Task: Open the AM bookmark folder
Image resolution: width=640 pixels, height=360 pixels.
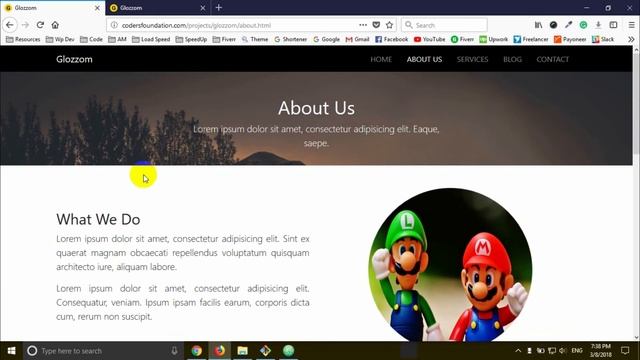Action: tap(118, 39)
